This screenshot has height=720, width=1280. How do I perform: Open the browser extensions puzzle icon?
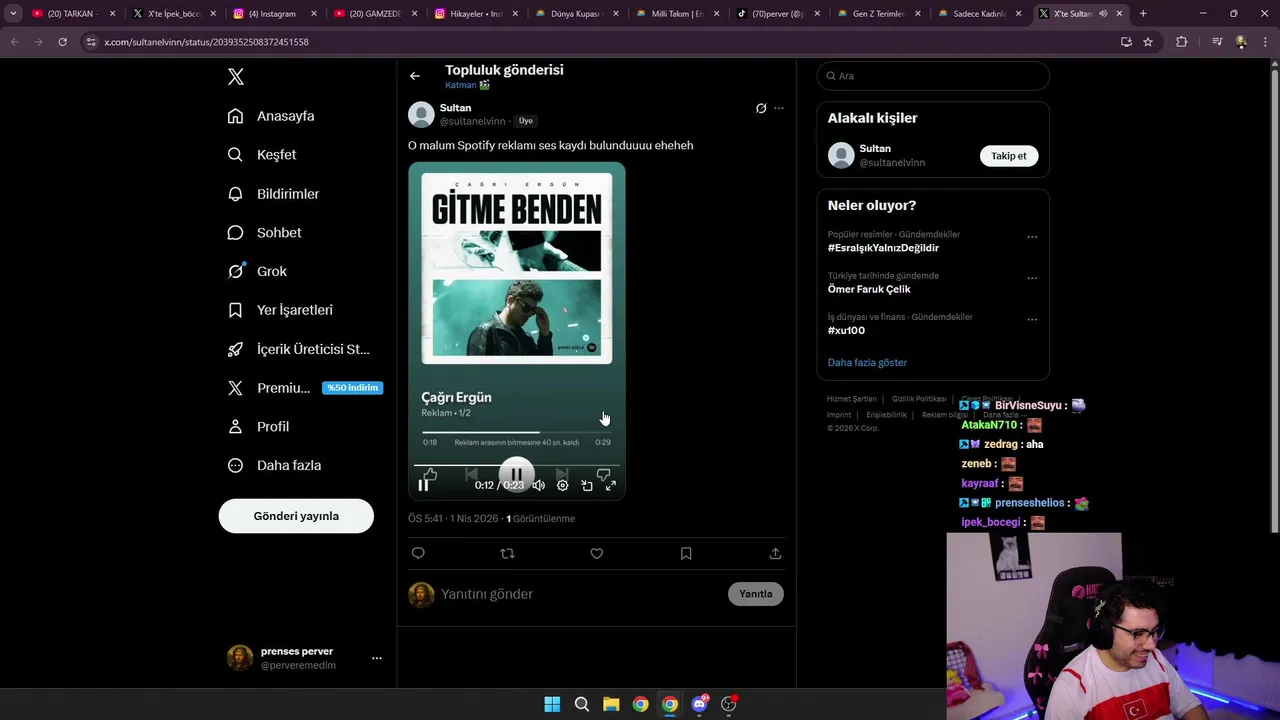(1181, 42)
